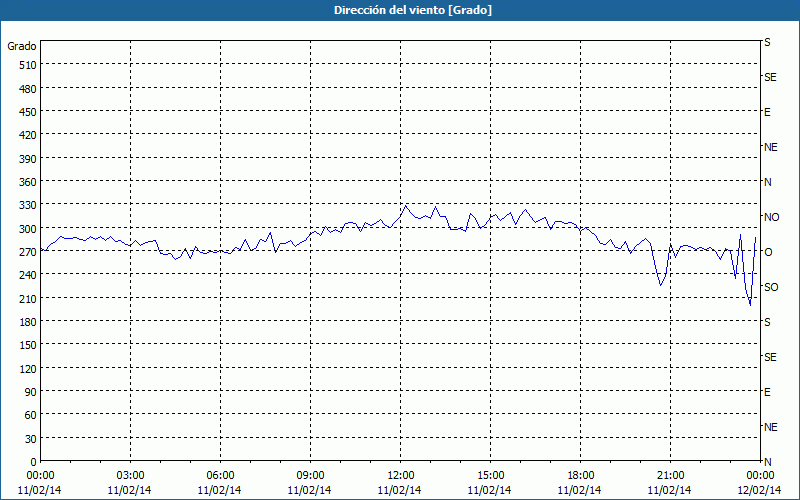Click the 240 degree axis label
800x500 pixels.
(x=29, y=275)
